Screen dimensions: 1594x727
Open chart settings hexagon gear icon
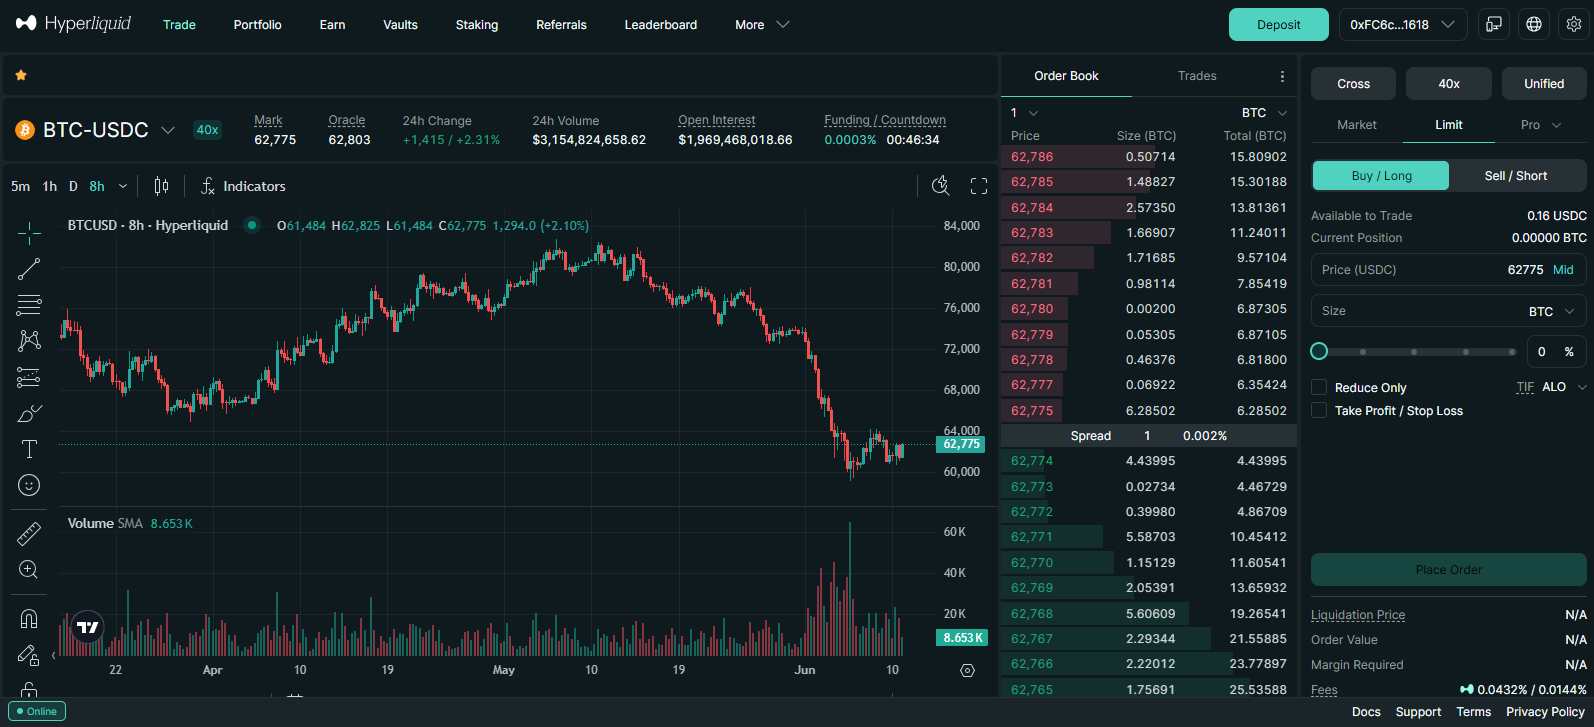click(967, 670)
